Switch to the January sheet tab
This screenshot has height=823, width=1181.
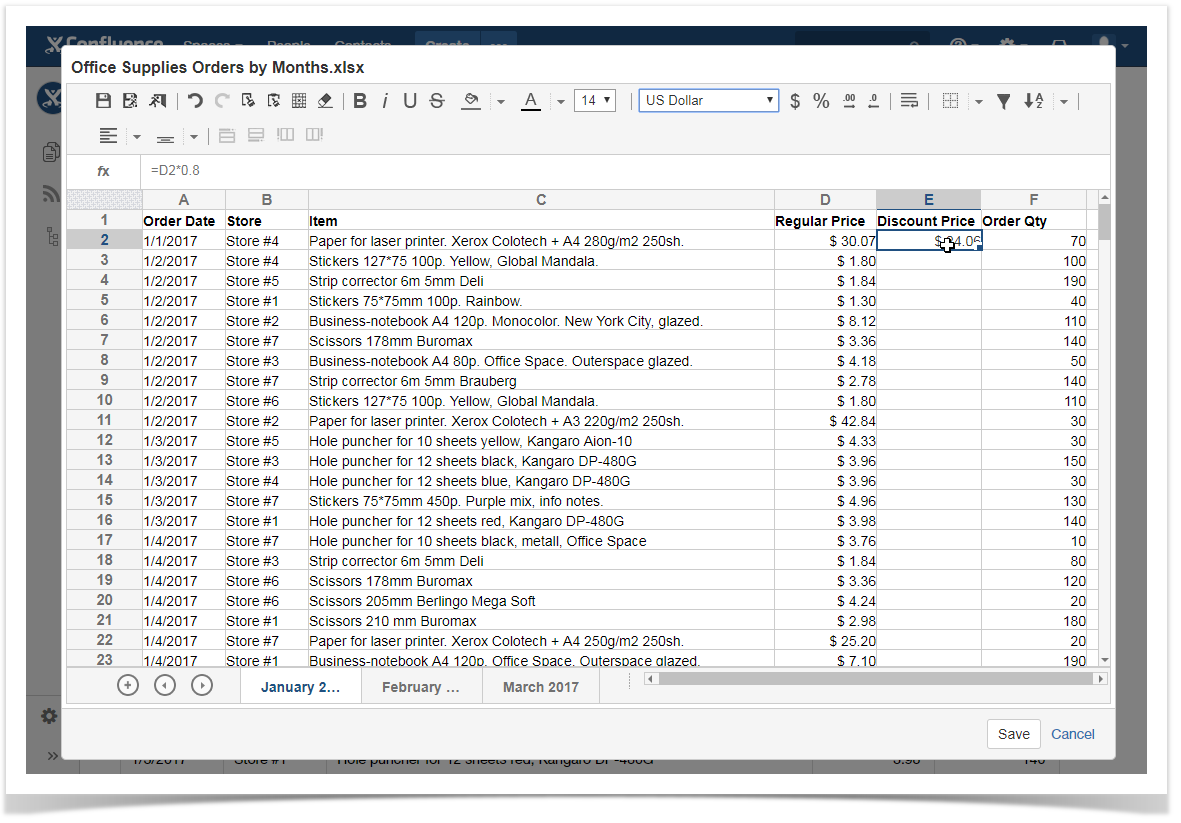pyautogui.click(x=301, y=687)
